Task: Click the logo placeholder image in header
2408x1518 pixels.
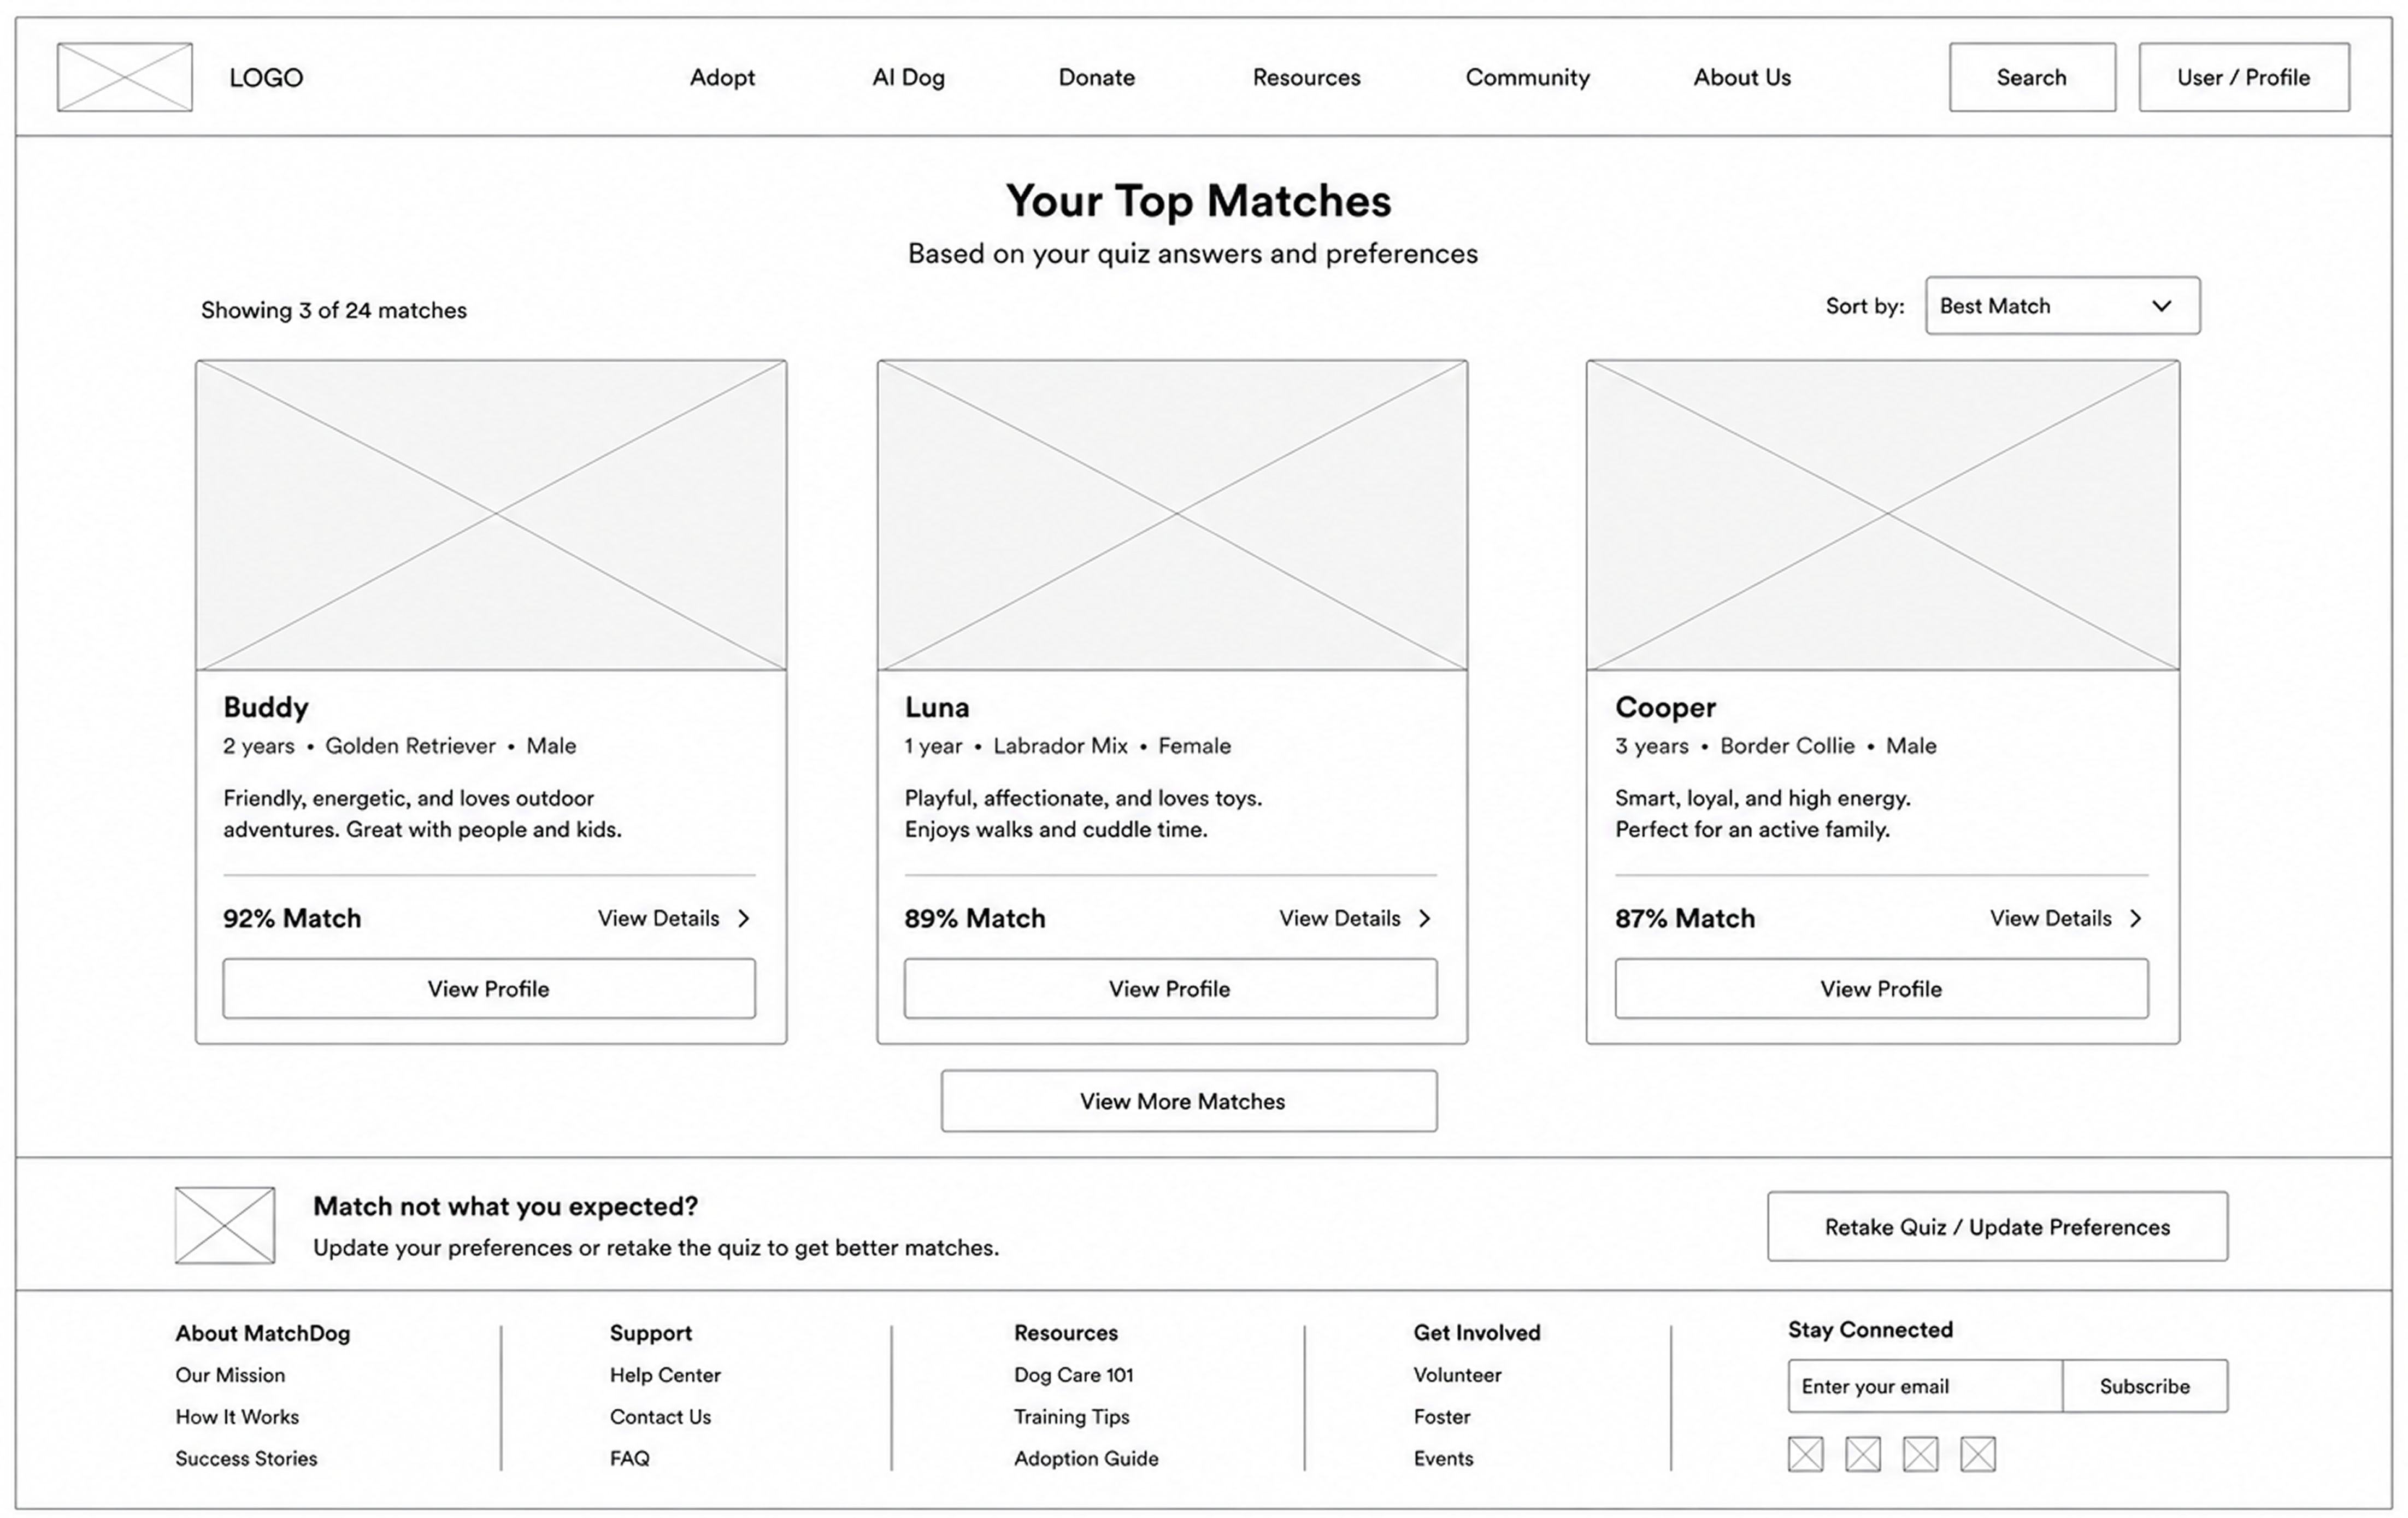Action: pyautogui.click(x=125, y=77)
